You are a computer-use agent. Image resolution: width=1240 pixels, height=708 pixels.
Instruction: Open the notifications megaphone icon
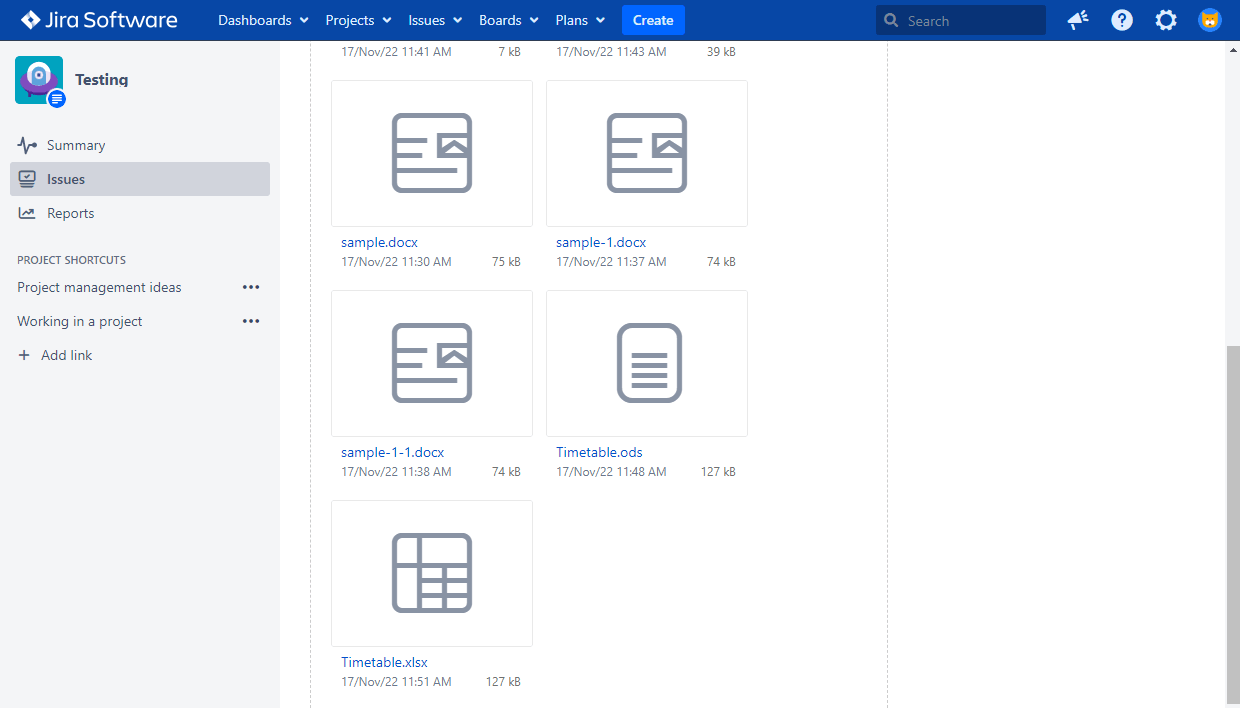1077,20
